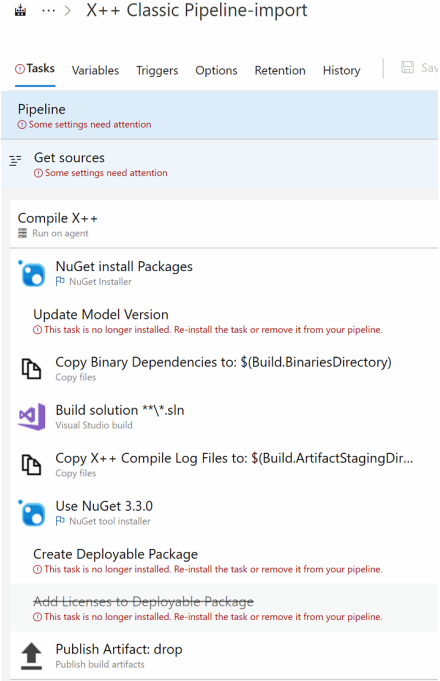Open the Compile X++ agent job

coord(224,224)
